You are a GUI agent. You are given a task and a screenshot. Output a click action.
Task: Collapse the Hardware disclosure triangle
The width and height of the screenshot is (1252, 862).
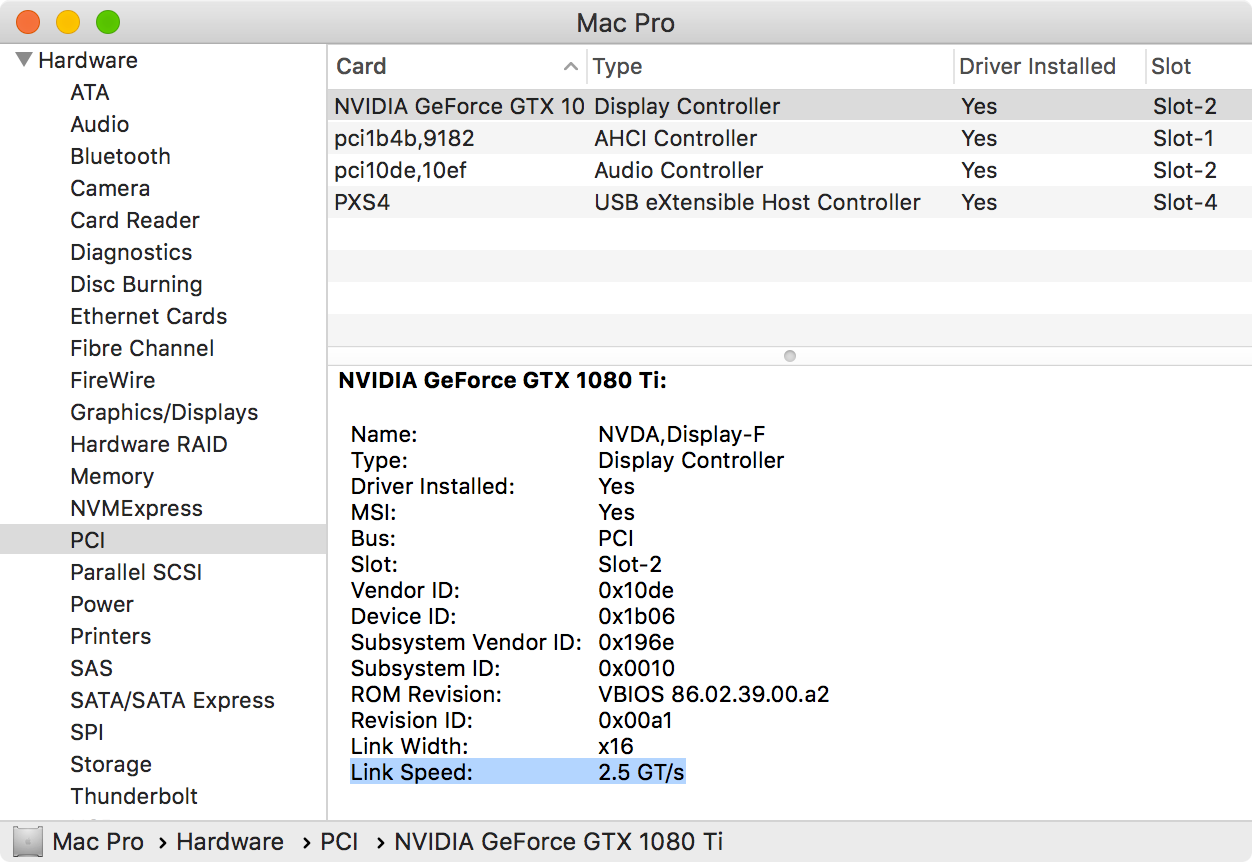point(25,60)
